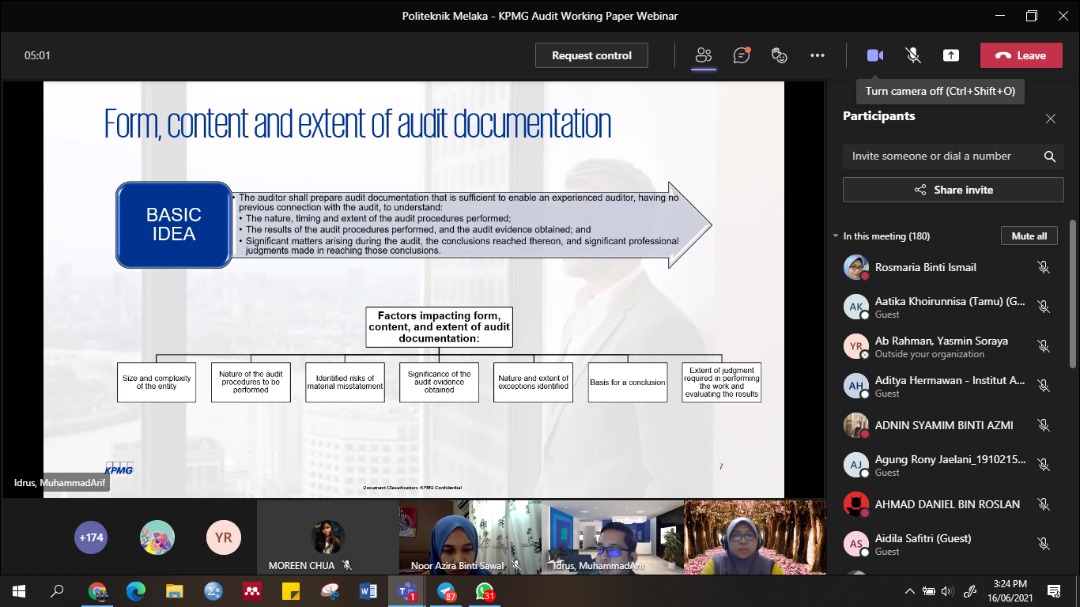This screenshot has height=607, width=1080.
Task: Click AHMAD DANIEL BIN ROSLAN's muted mic icon
Action: 1043,504
